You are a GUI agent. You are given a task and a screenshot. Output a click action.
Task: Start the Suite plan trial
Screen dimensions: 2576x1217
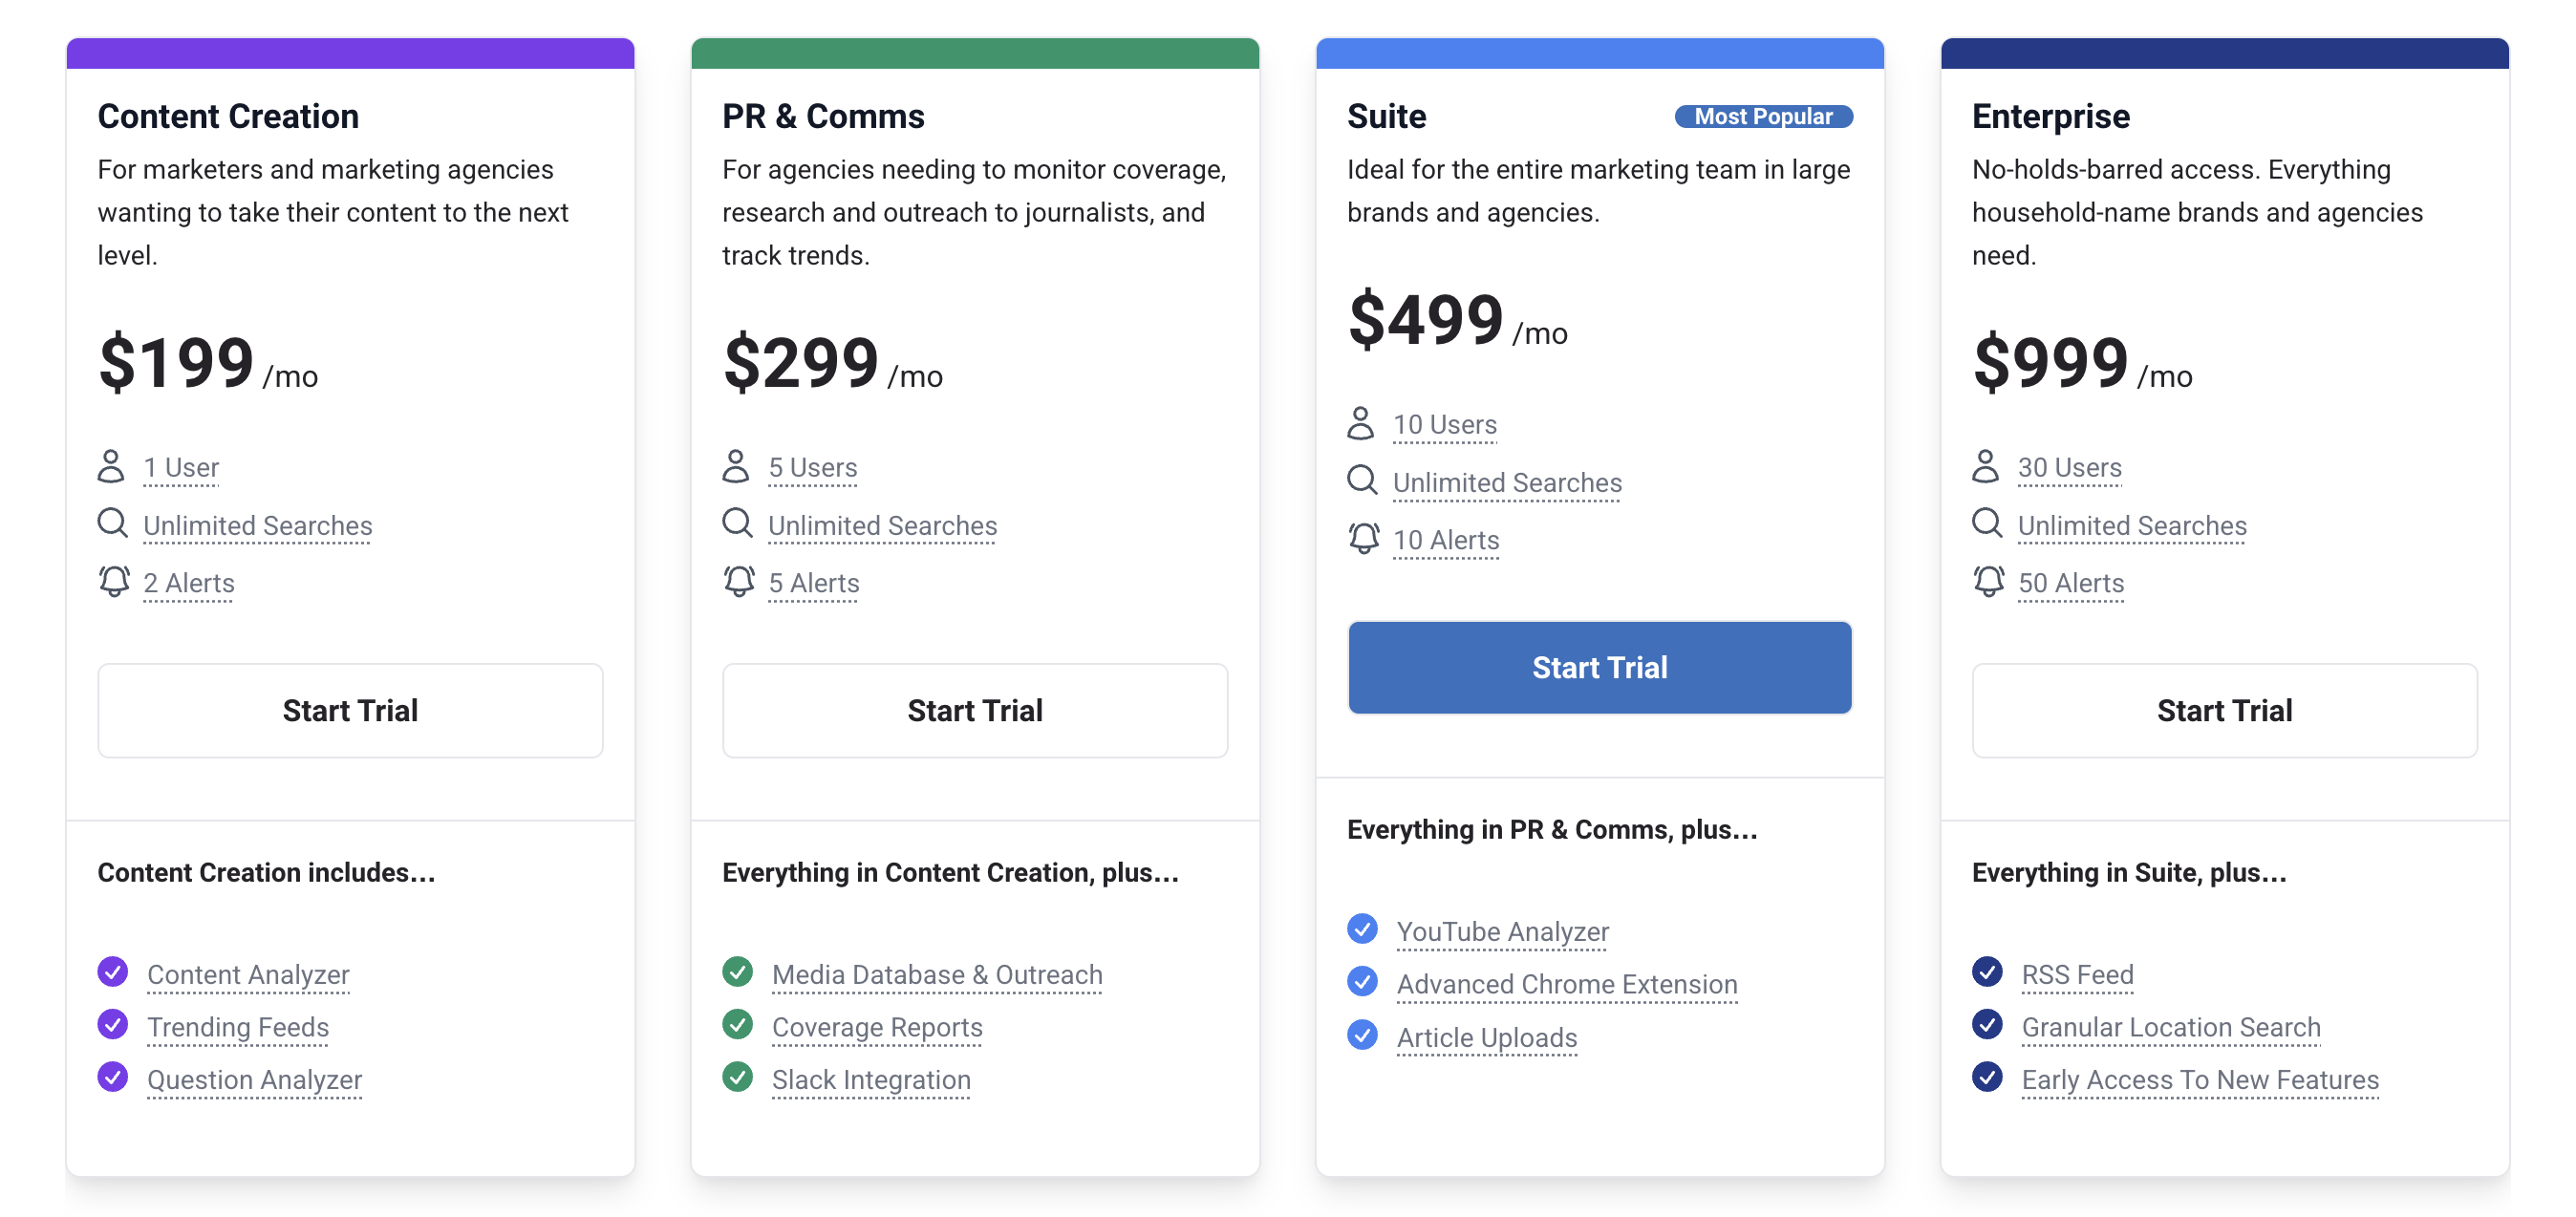[x=1599, y=667]
